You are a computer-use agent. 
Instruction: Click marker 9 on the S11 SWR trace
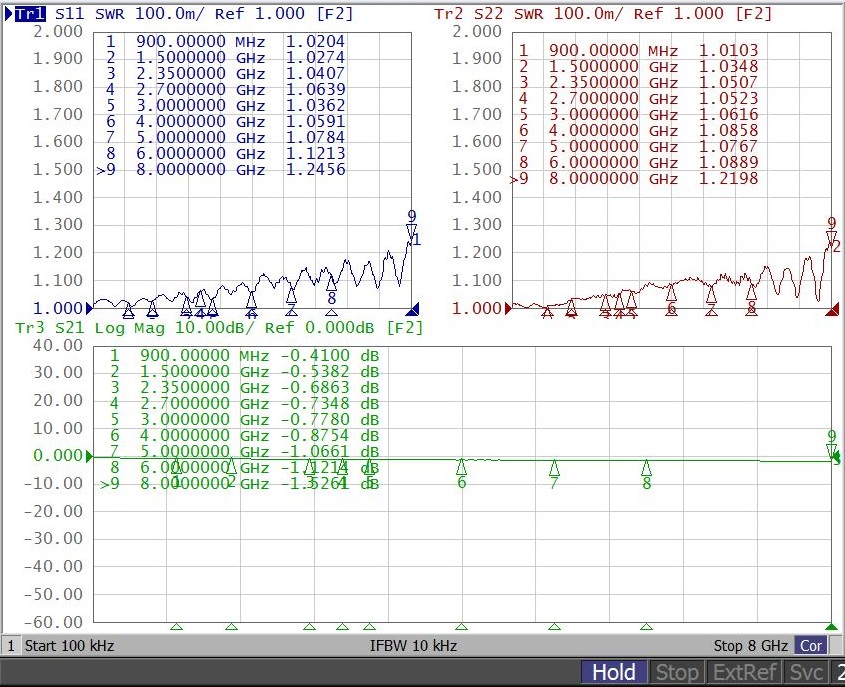(411, 231)
